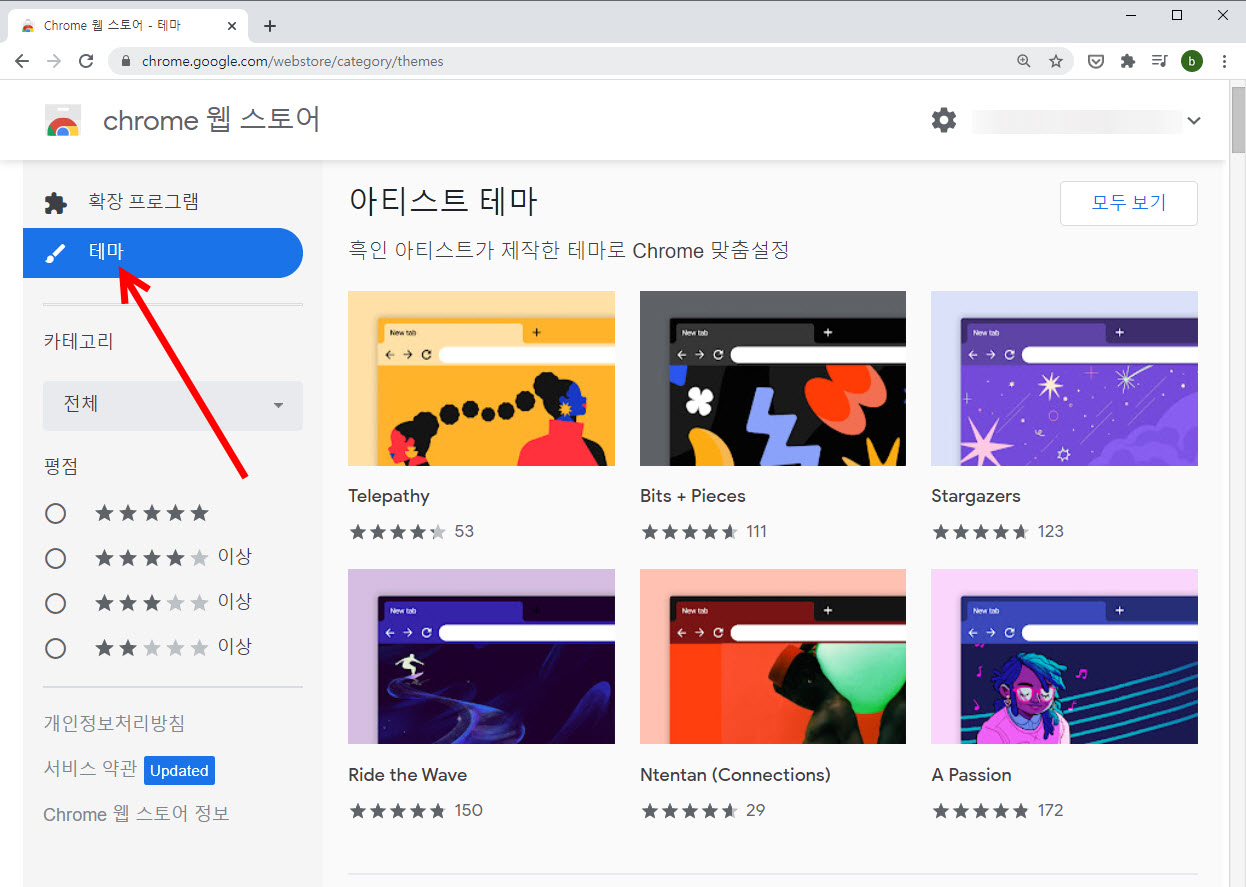The height and width of the screenshot is (887, 1246).
Task: Open the Pocket extension icon
Action: coord(1096,61)
